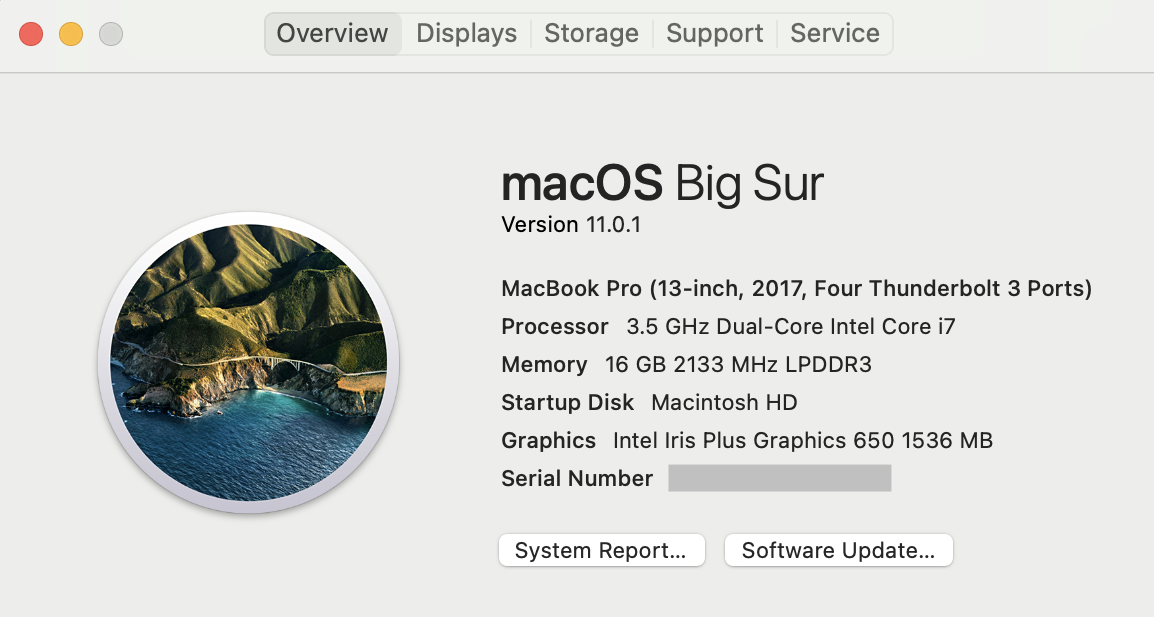The width and height of the screenshot is (1154, 617).
Task: Click the macOS Big Sur title
Action: coord(662,184)
